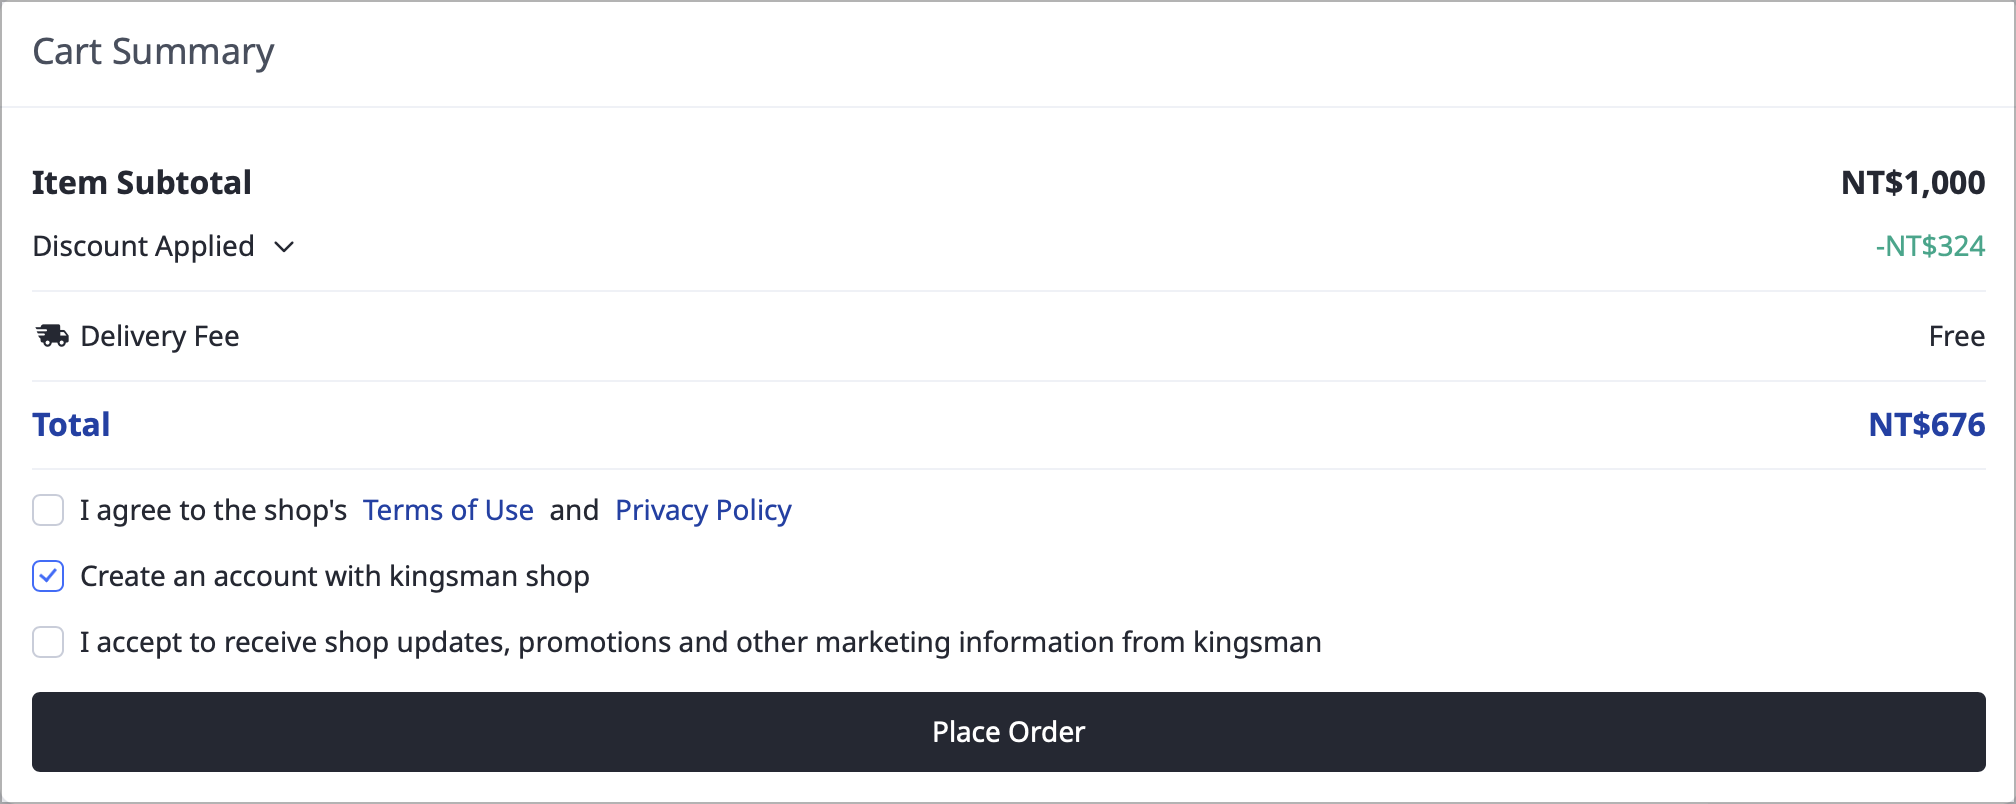Select the NT$1,000 subtotal amount

1913,183
